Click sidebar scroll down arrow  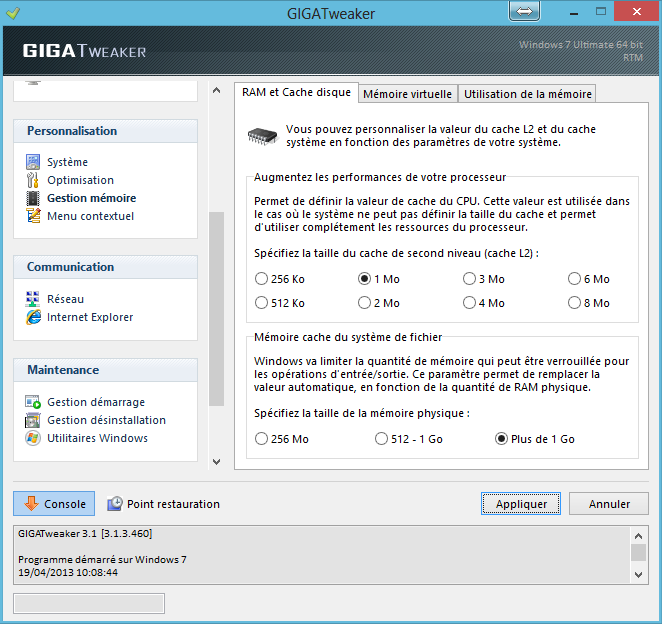click(217, 461)
